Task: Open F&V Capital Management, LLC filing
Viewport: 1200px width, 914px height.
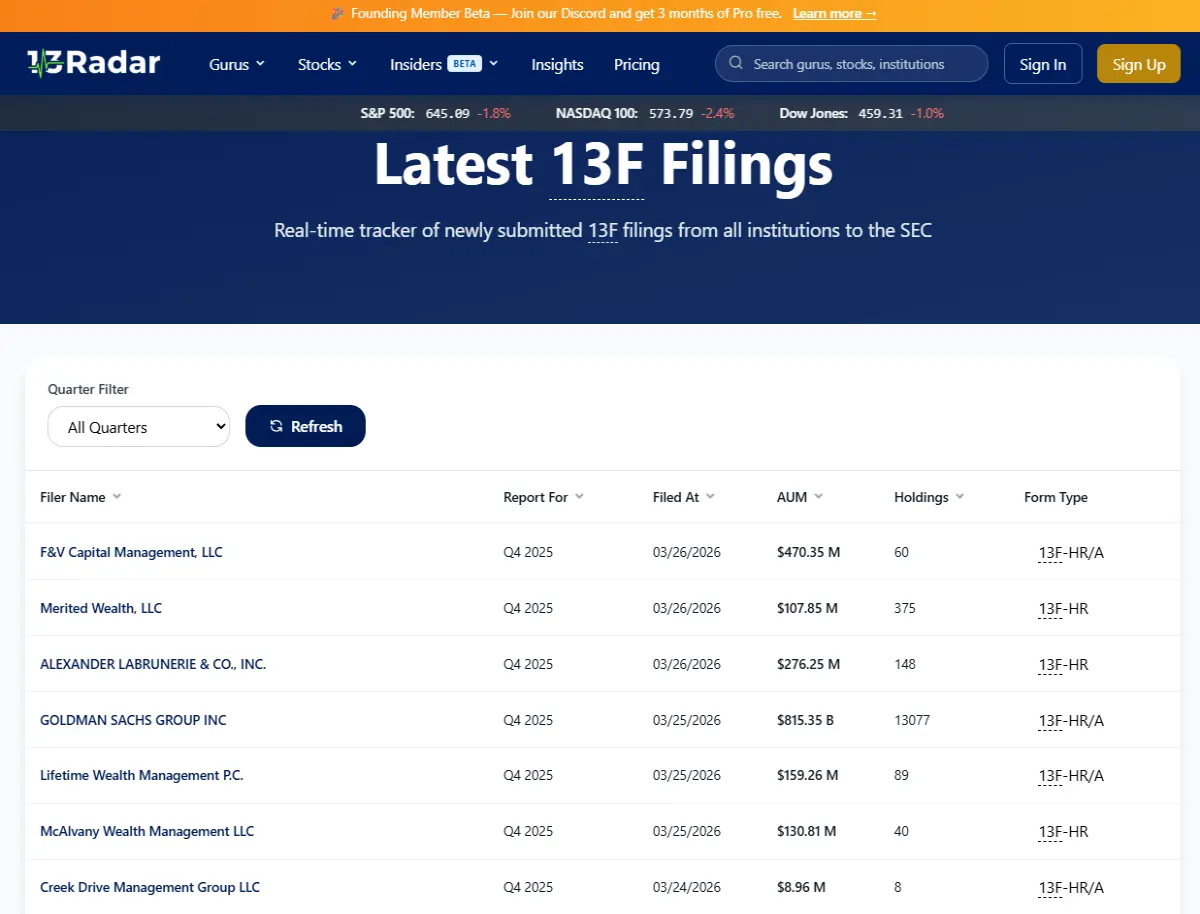Action: coord(131,552)
